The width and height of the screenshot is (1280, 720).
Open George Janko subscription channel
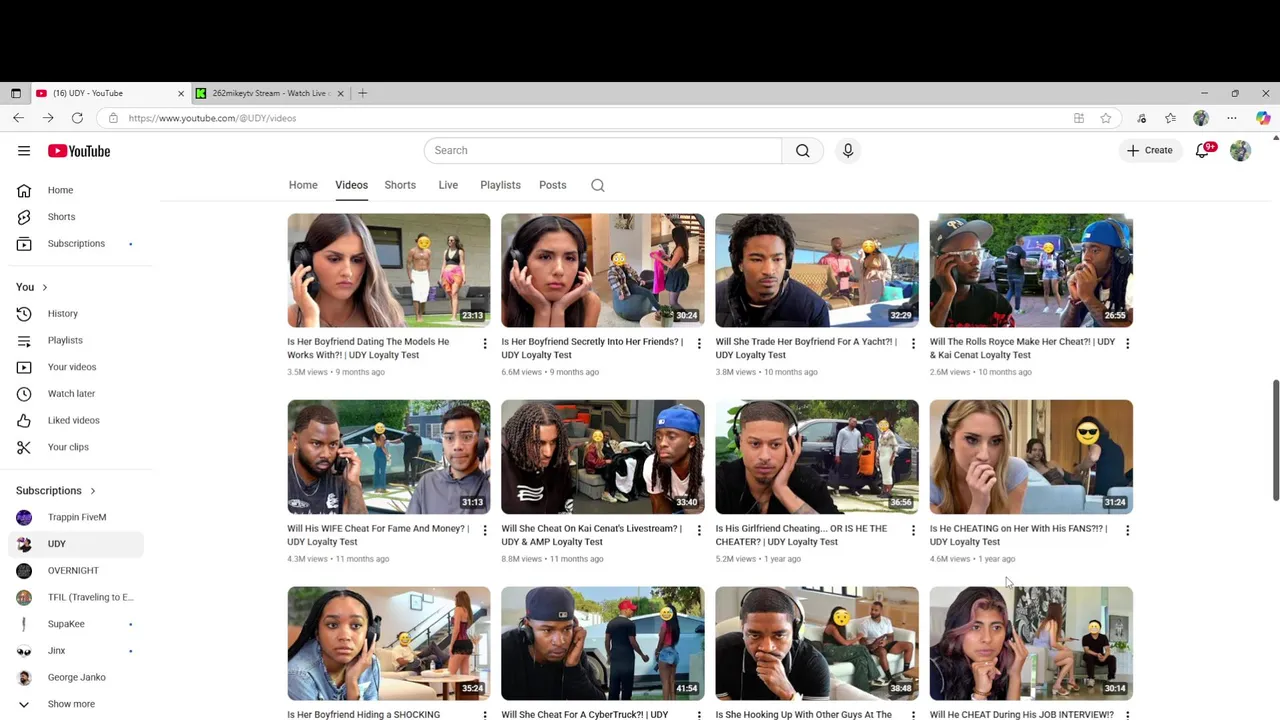[x=76, y=677]
